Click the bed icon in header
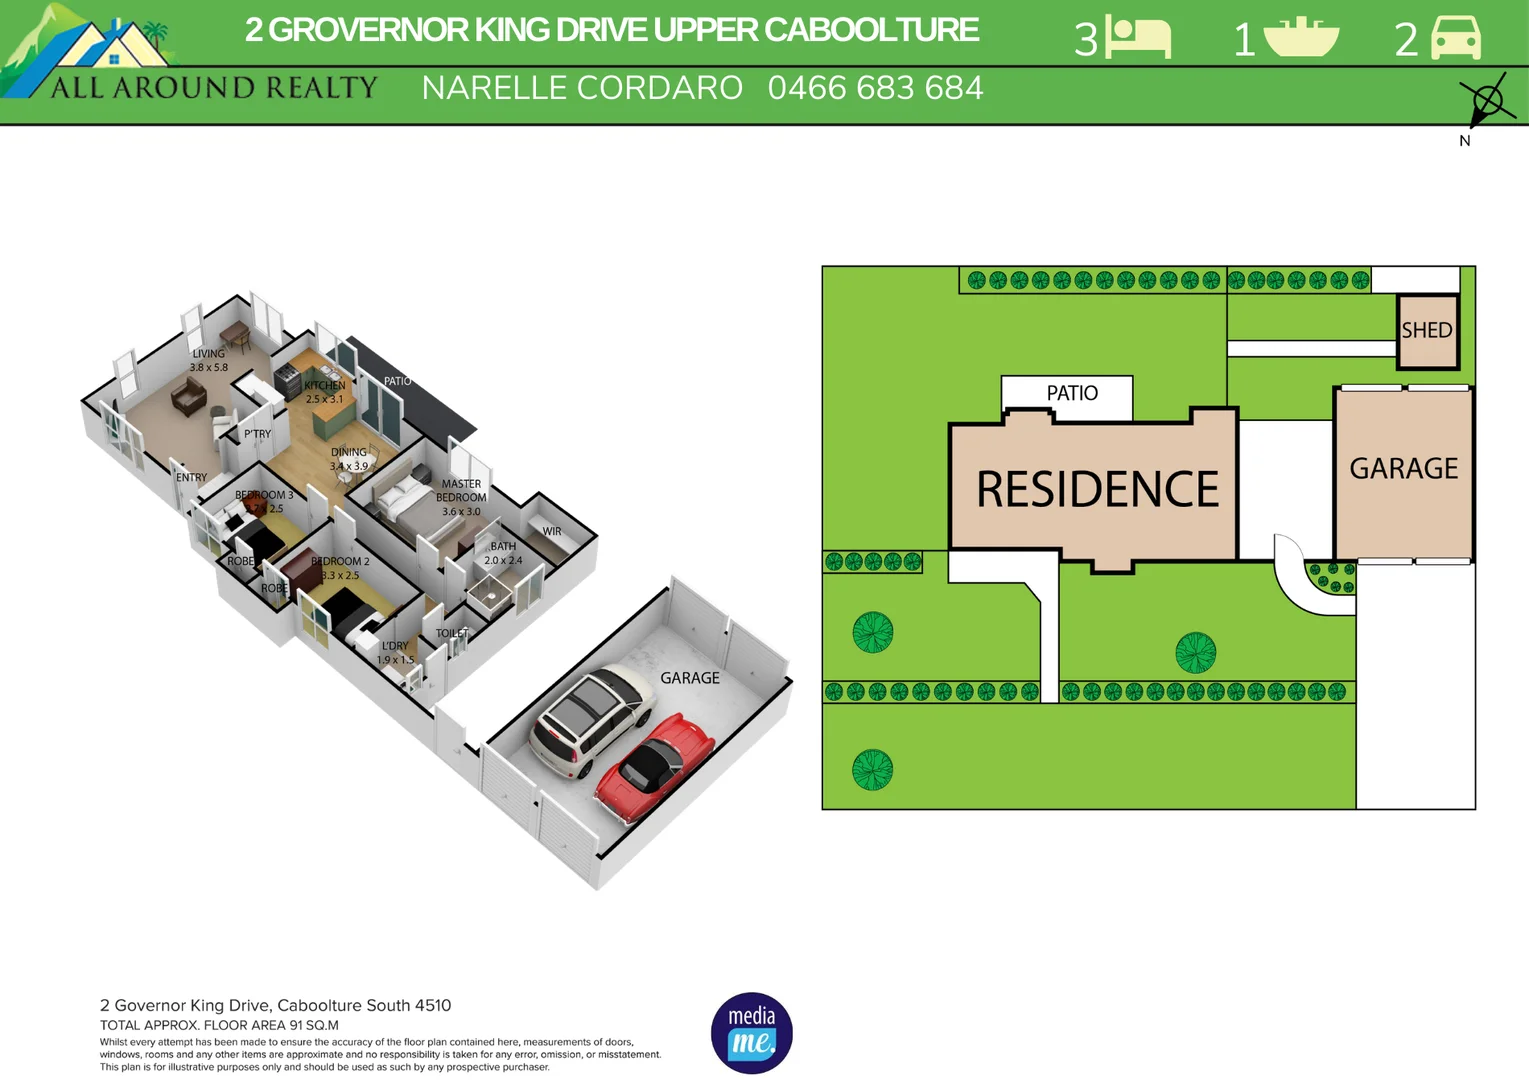Screen dimensions: 1529x1080 (x=1139, y=39)
